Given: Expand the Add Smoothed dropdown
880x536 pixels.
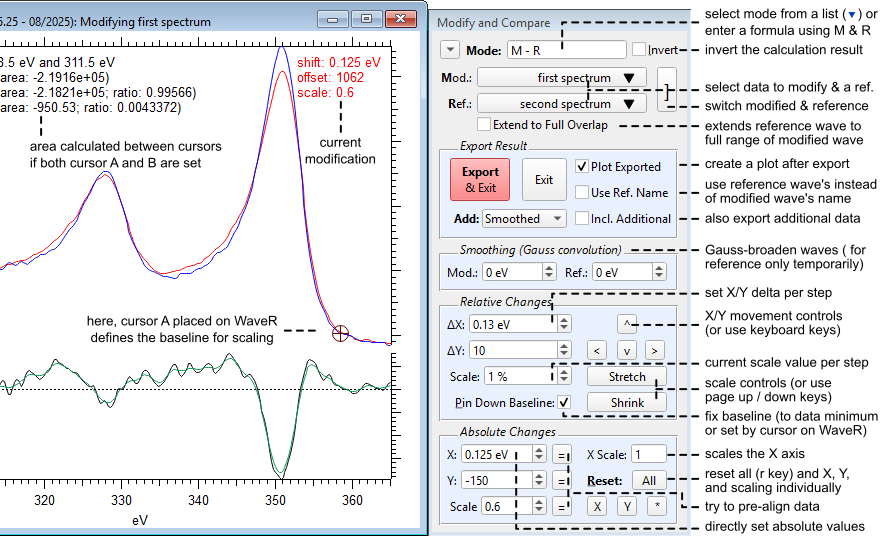Looking at the screenshot, I should coord(524,218).
